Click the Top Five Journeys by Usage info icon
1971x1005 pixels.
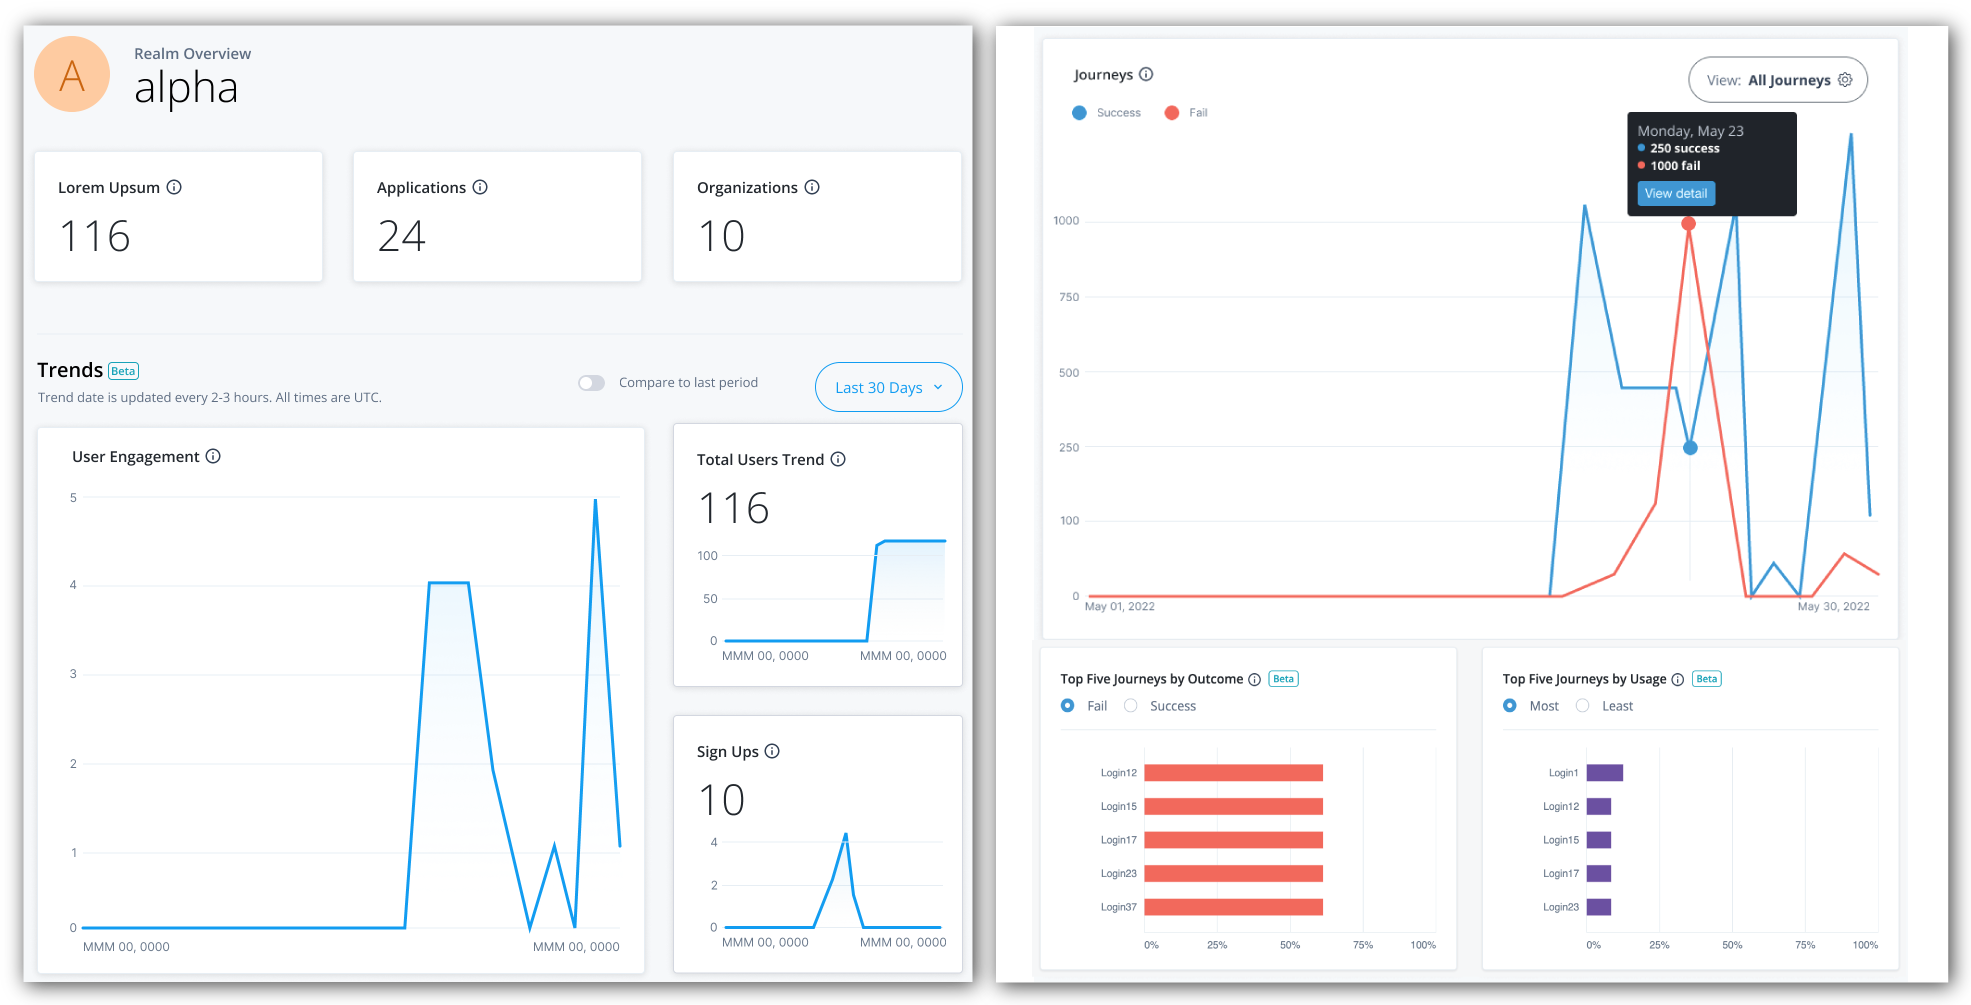pyautogui.click(x=1677, y=679)
